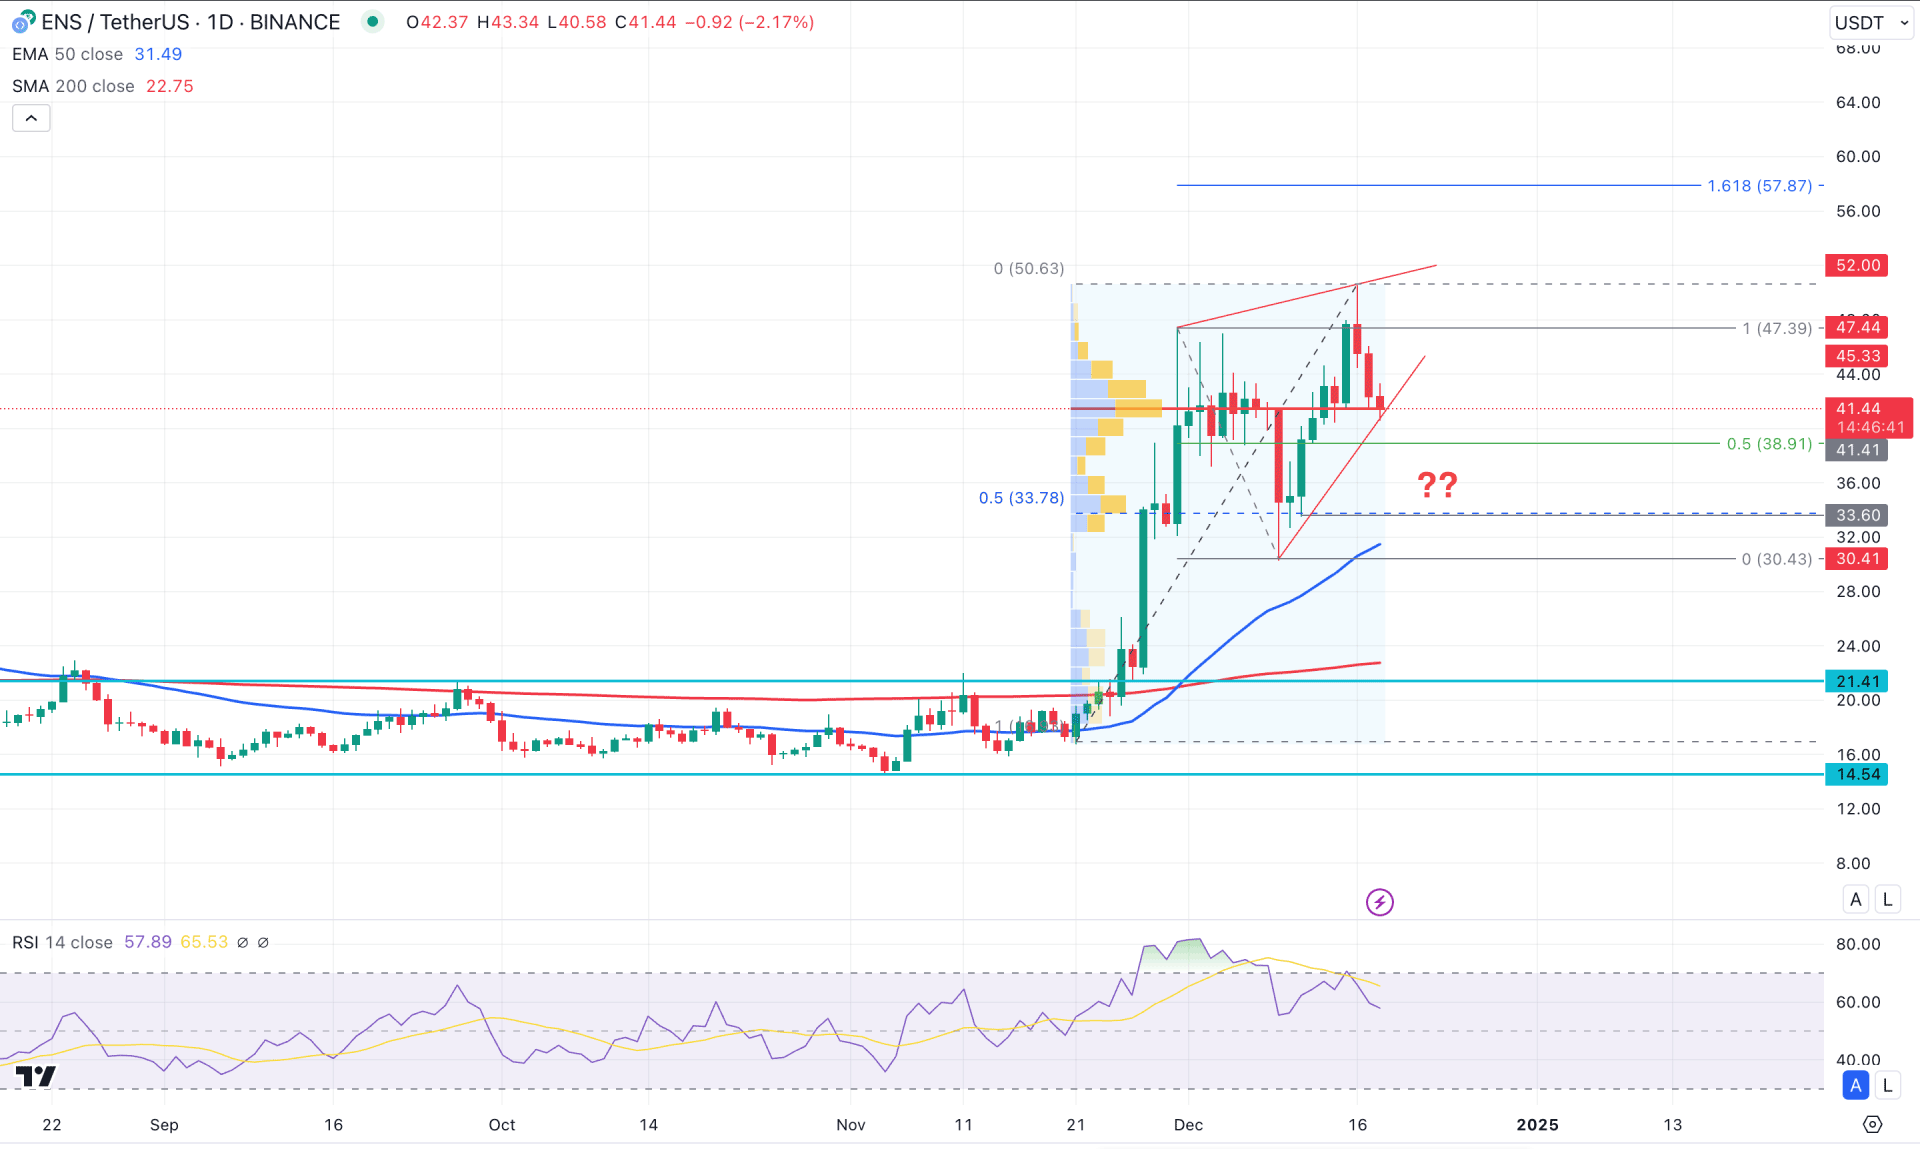Select the 0.5 (38.91) Fibonacci level label

1769,444
